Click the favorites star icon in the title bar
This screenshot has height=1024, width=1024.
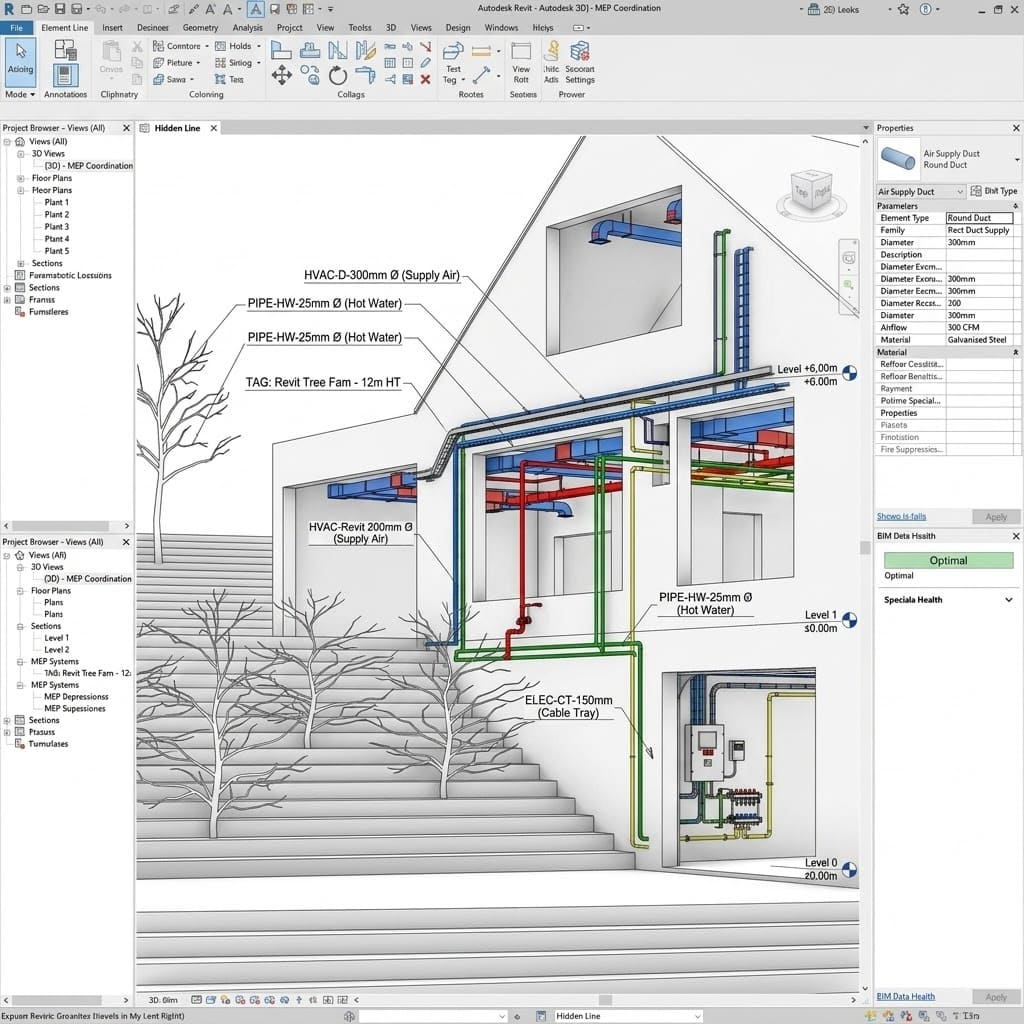902,9
